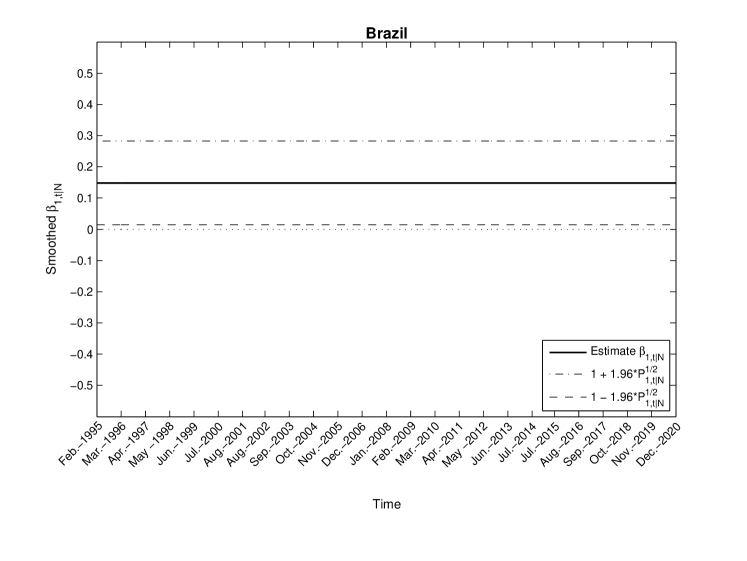This screenshot has width=747, height=561.
Task: Click the 'Nov.−2005' date label
Action: click(x=321, y=444)
